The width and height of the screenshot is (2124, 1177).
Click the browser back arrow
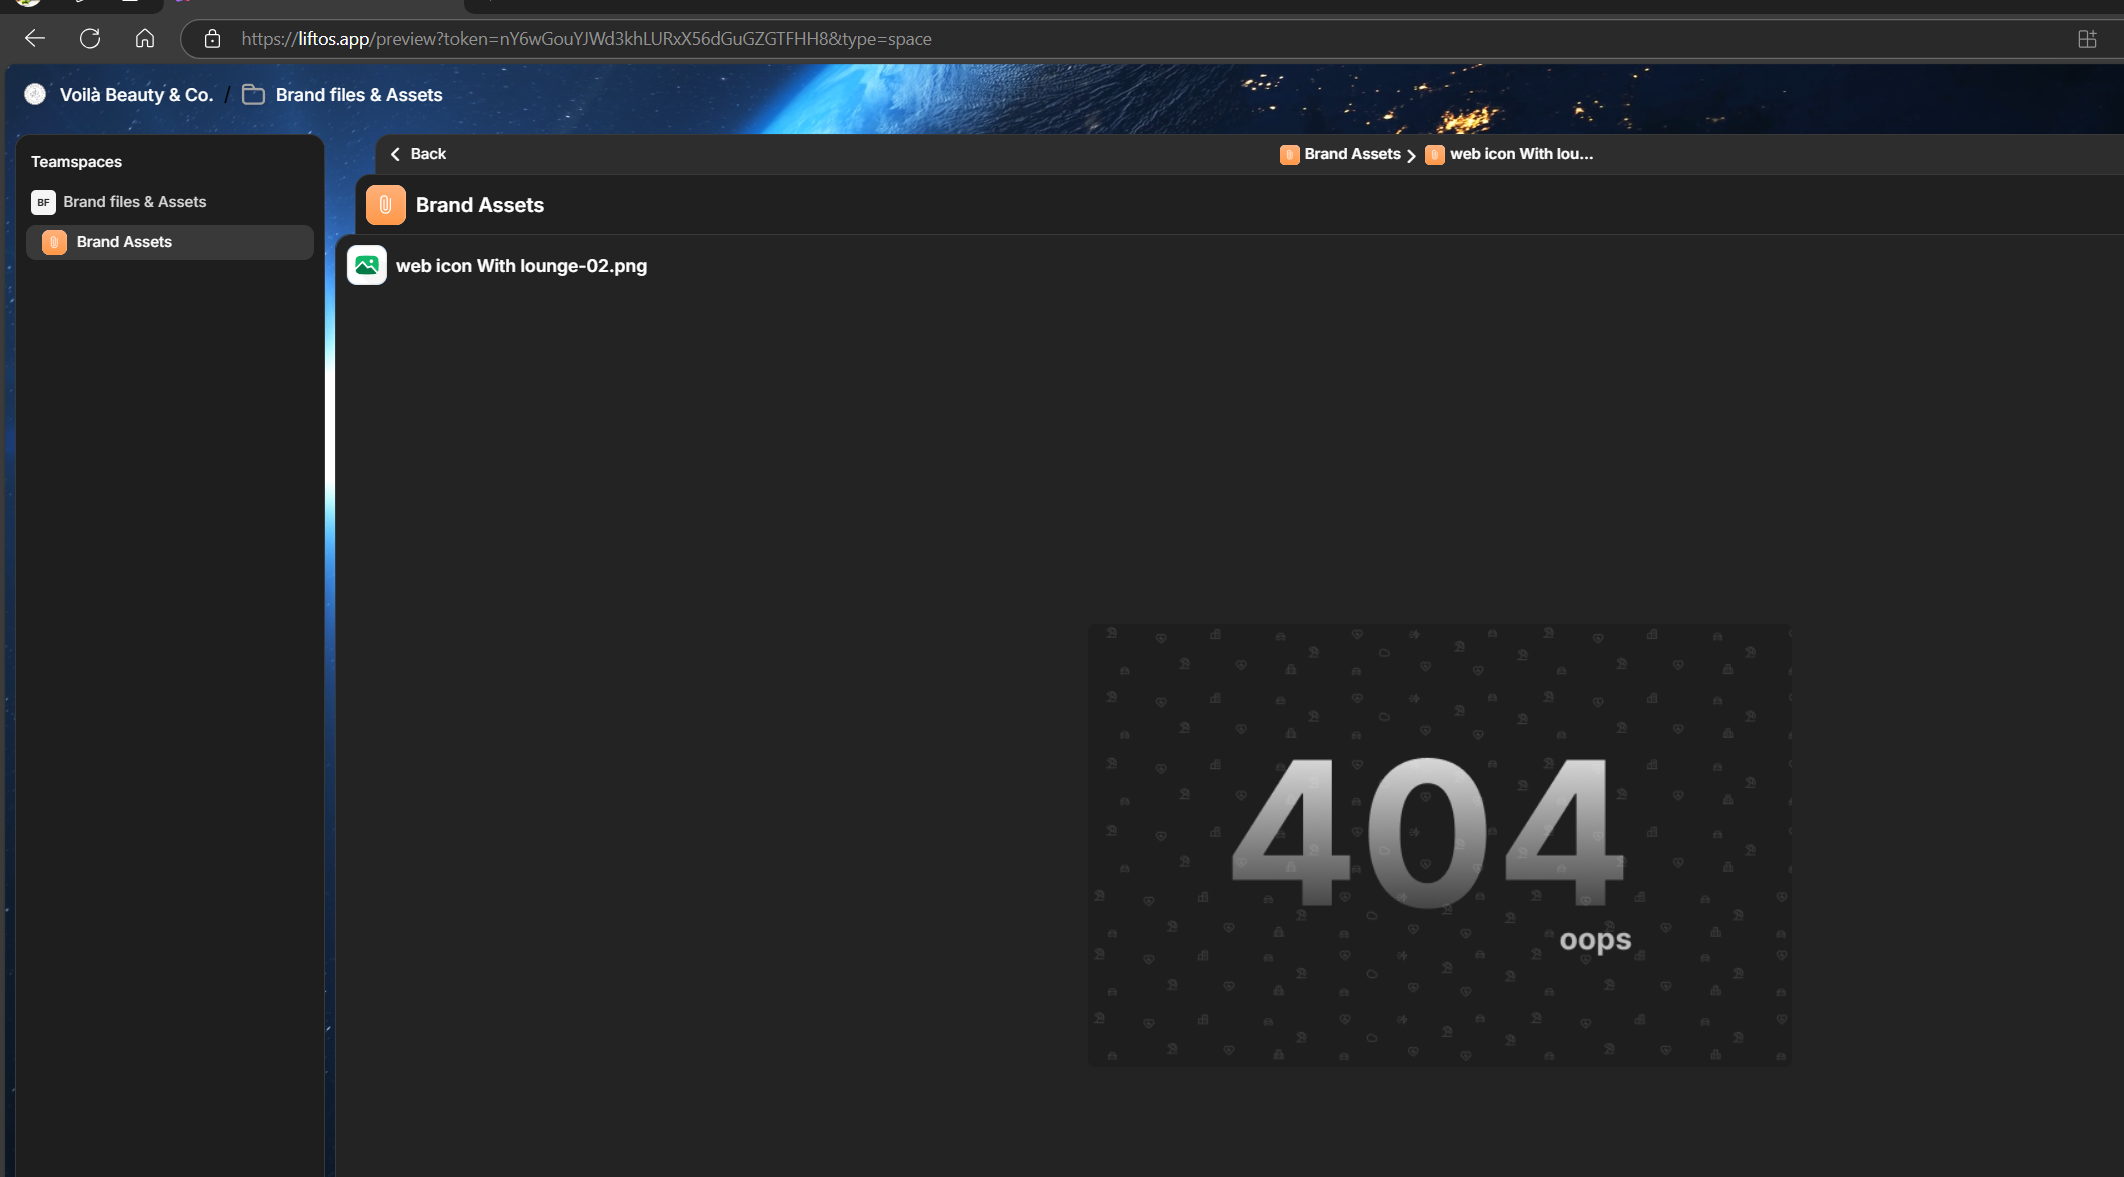pos(35,38)
